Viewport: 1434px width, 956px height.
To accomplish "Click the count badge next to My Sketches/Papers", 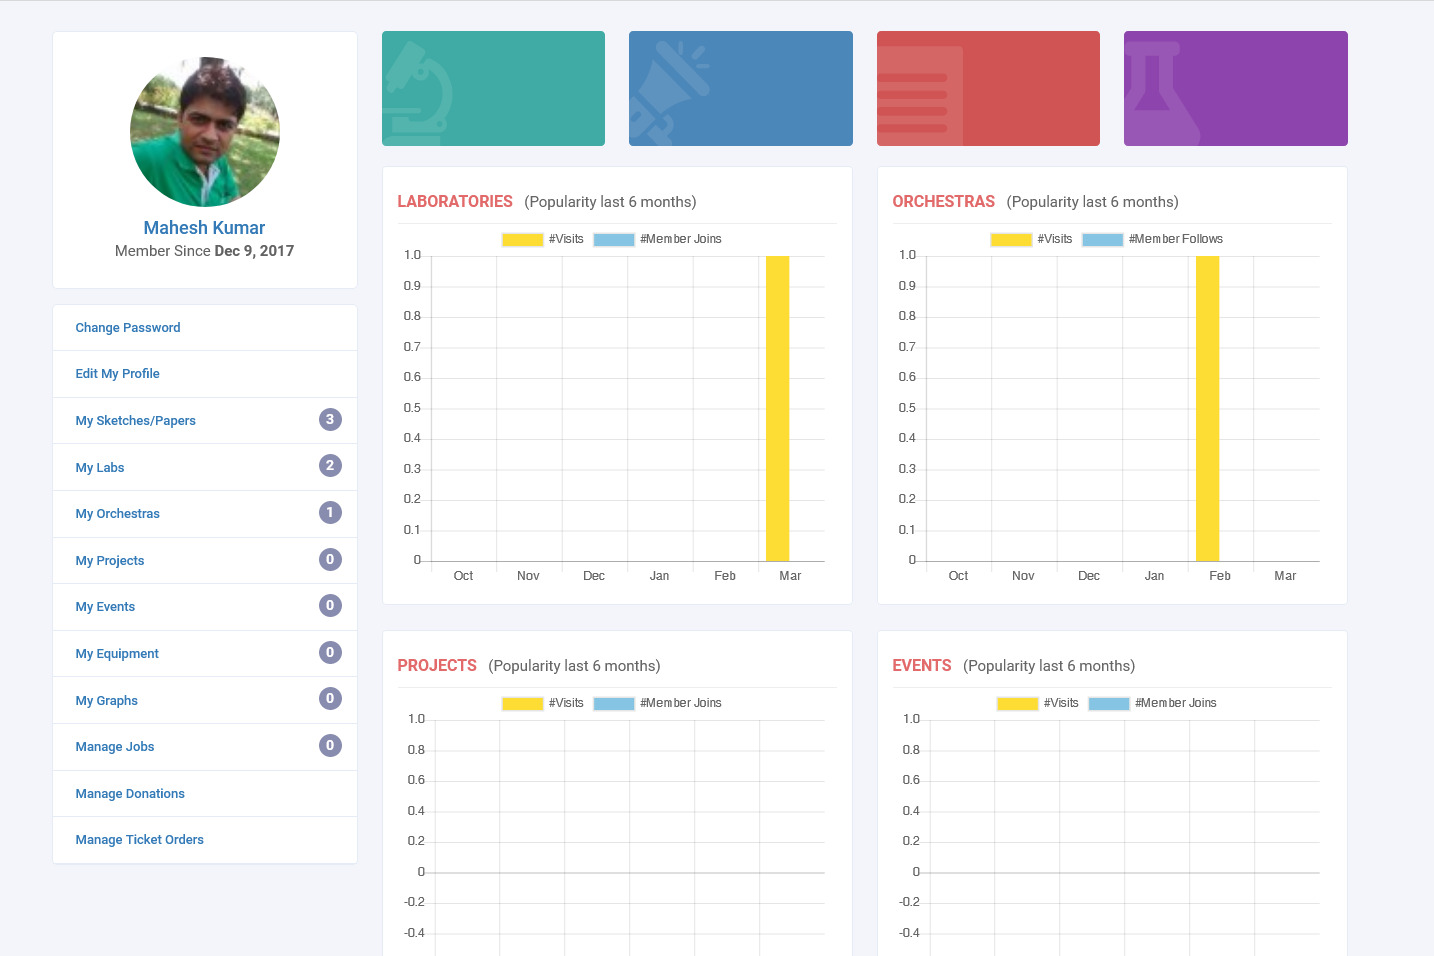I will click(x=330, y=420).
